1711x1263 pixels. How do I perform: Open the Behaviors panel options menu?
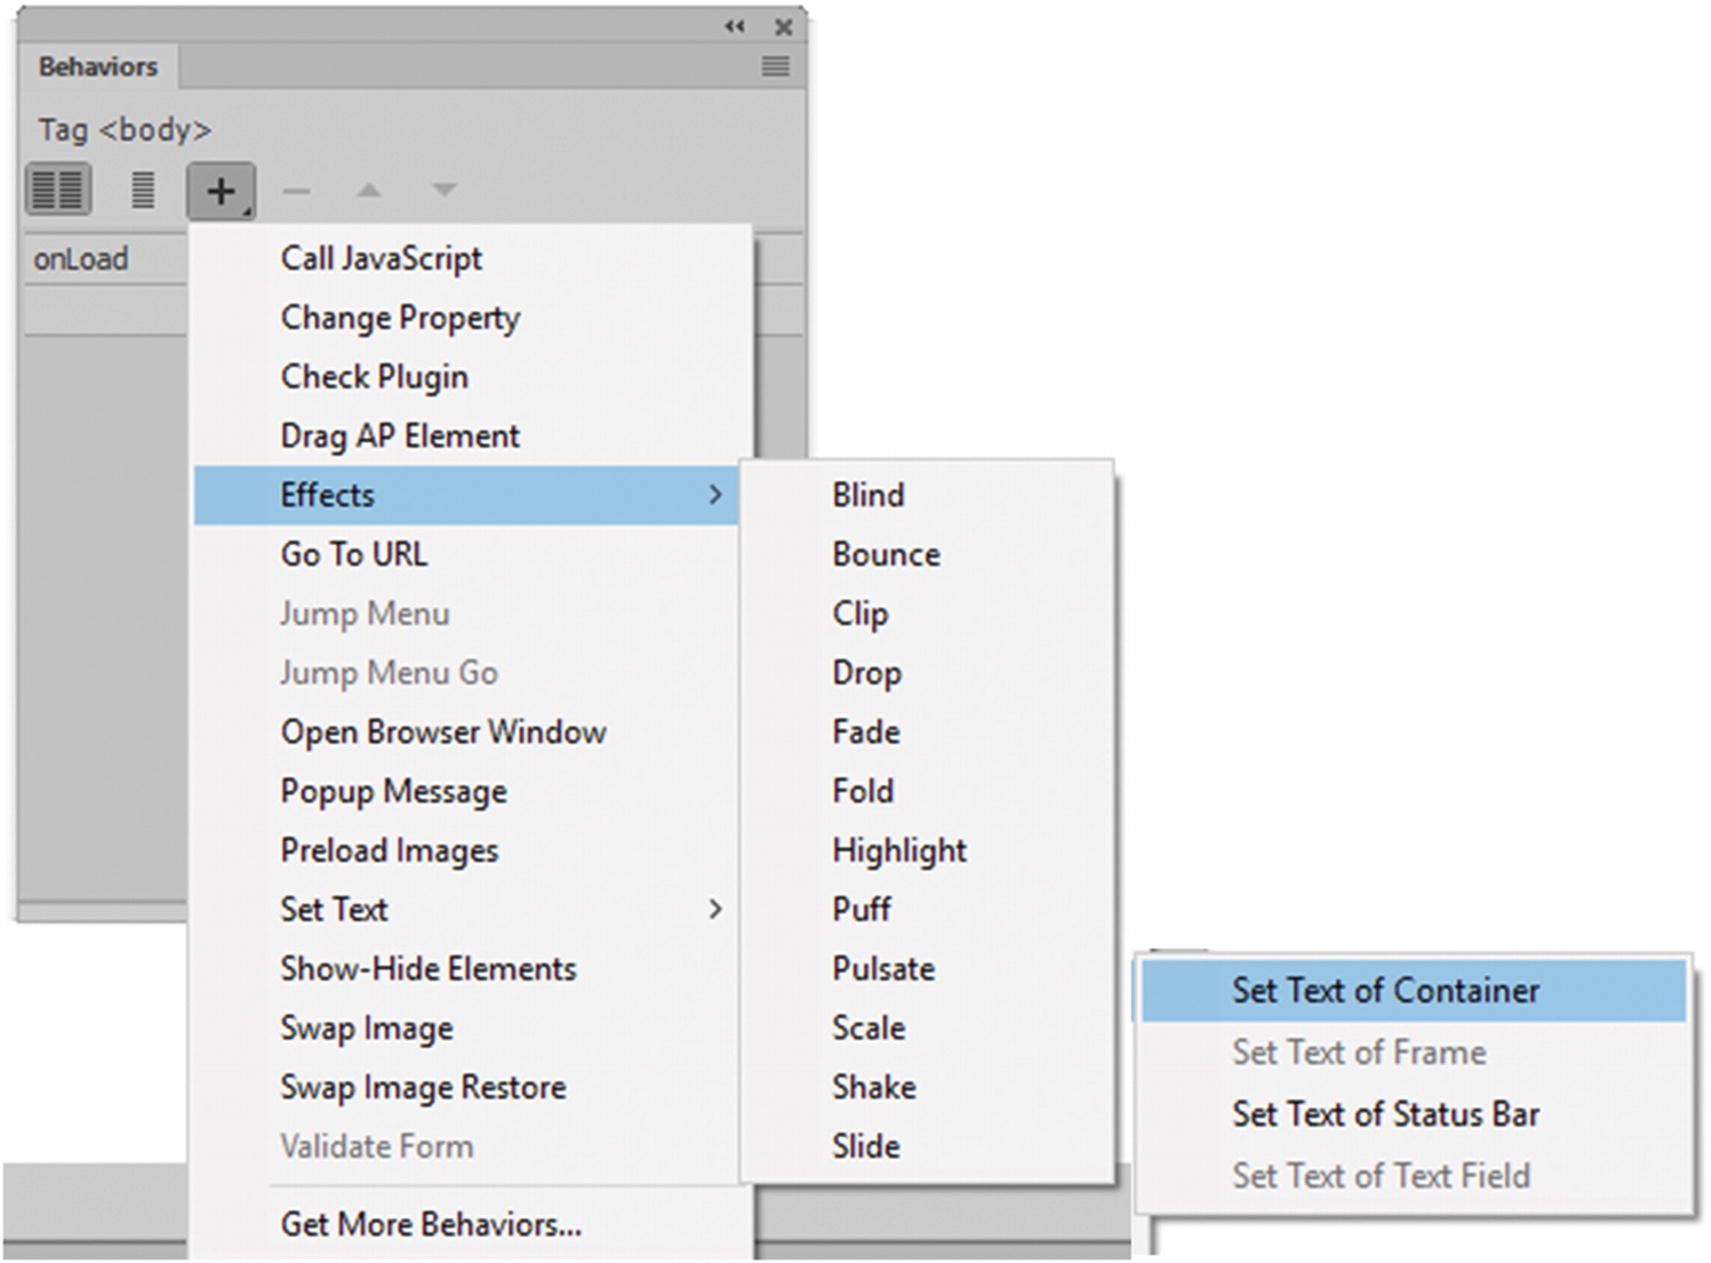pos(775,67)
